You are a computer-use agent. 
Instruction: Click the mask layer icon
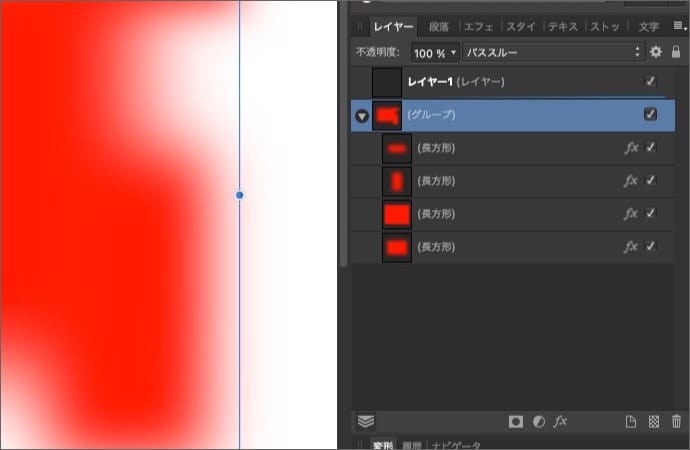click(x=516, y=422)
